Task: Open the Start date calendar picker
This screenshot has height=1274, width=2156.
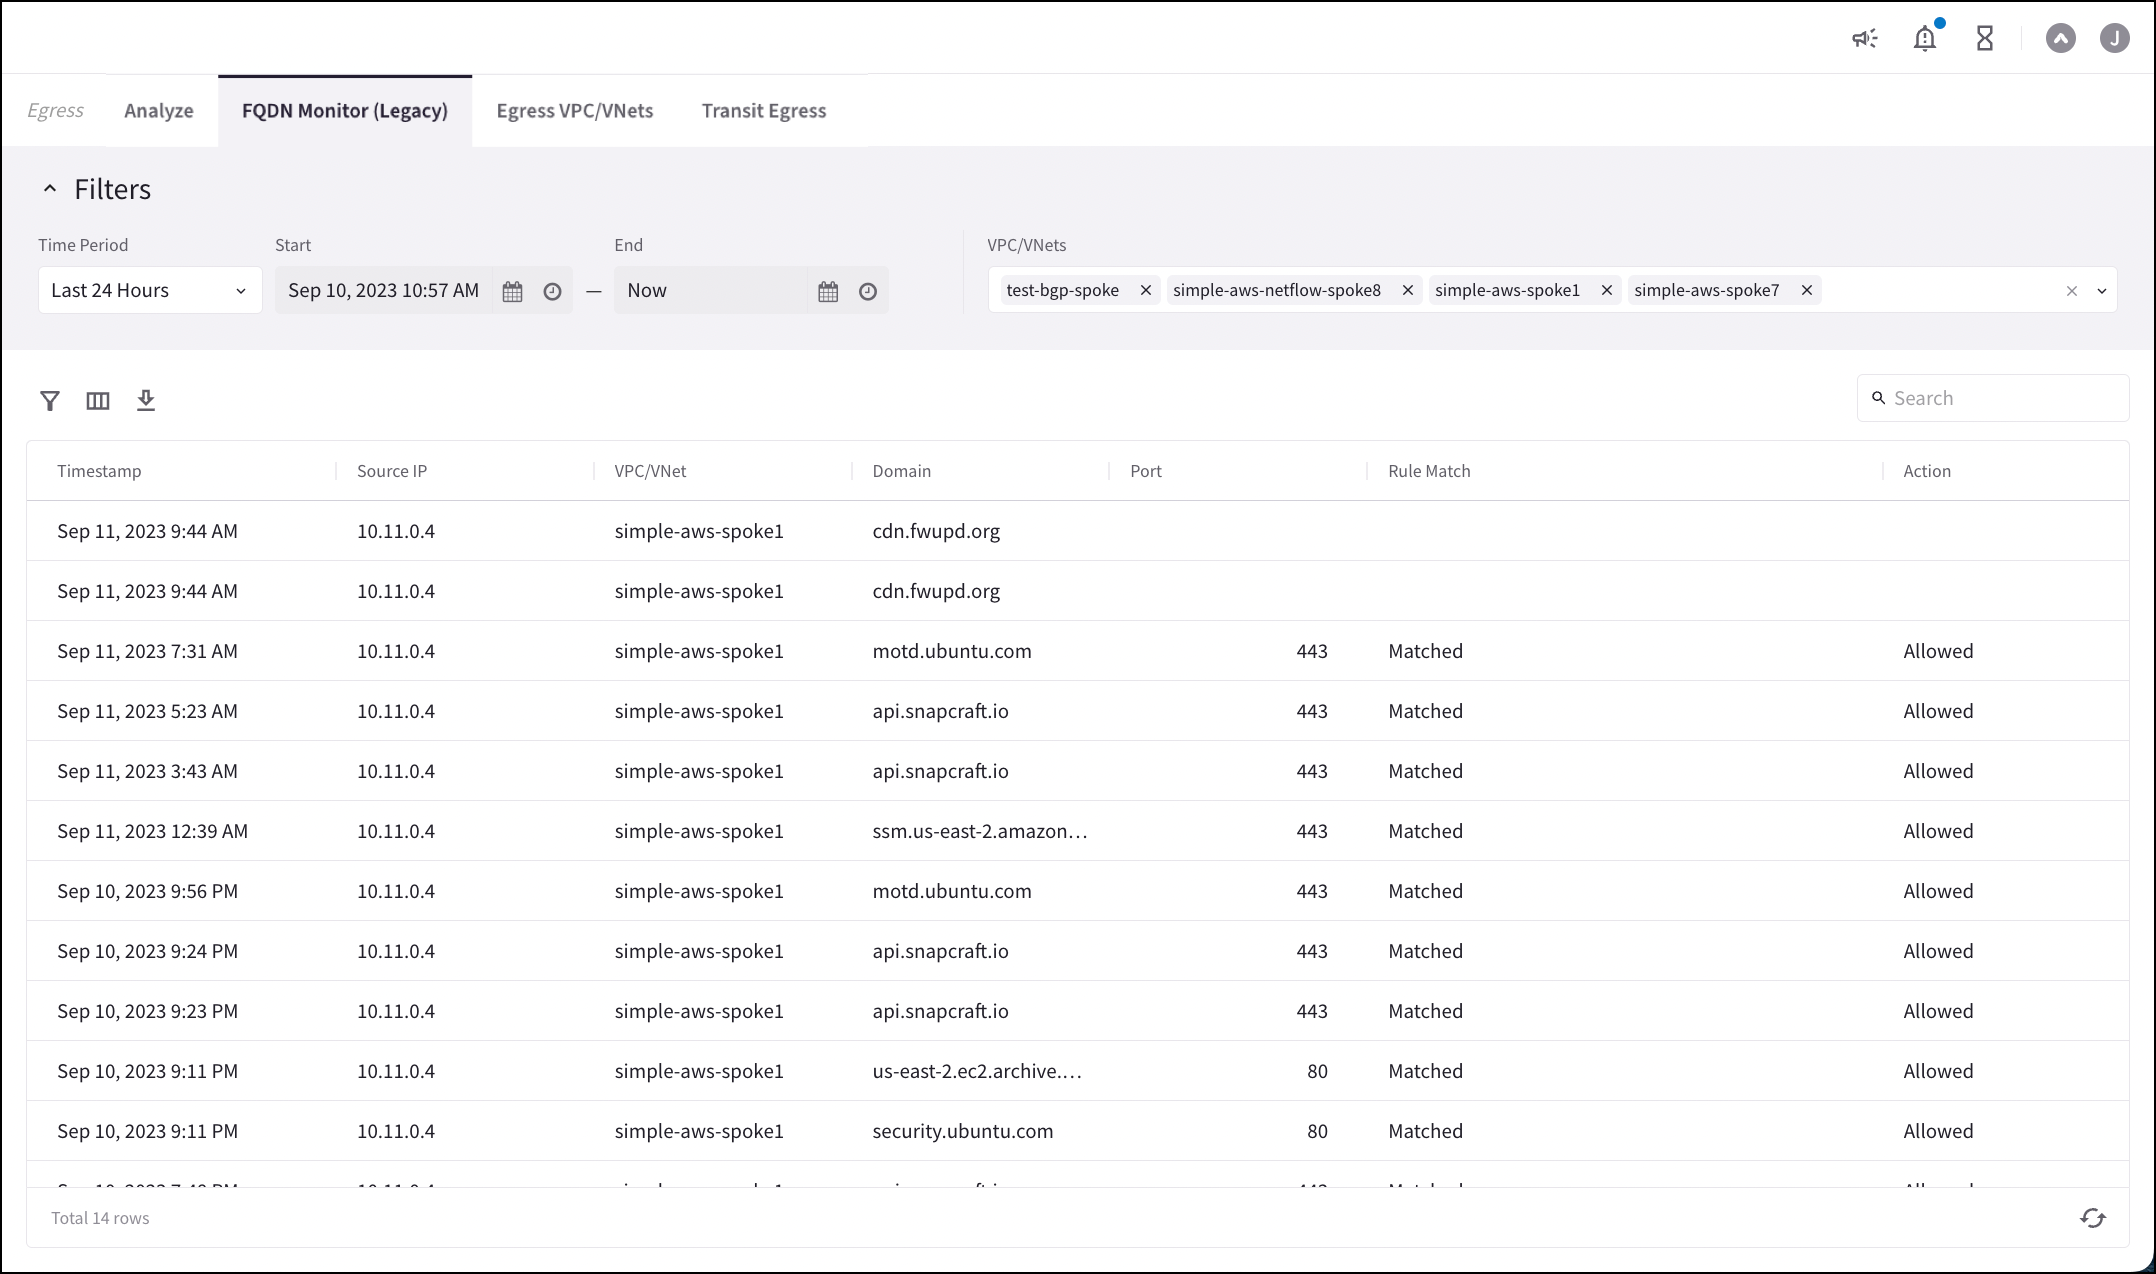Action: coord(513,291)
